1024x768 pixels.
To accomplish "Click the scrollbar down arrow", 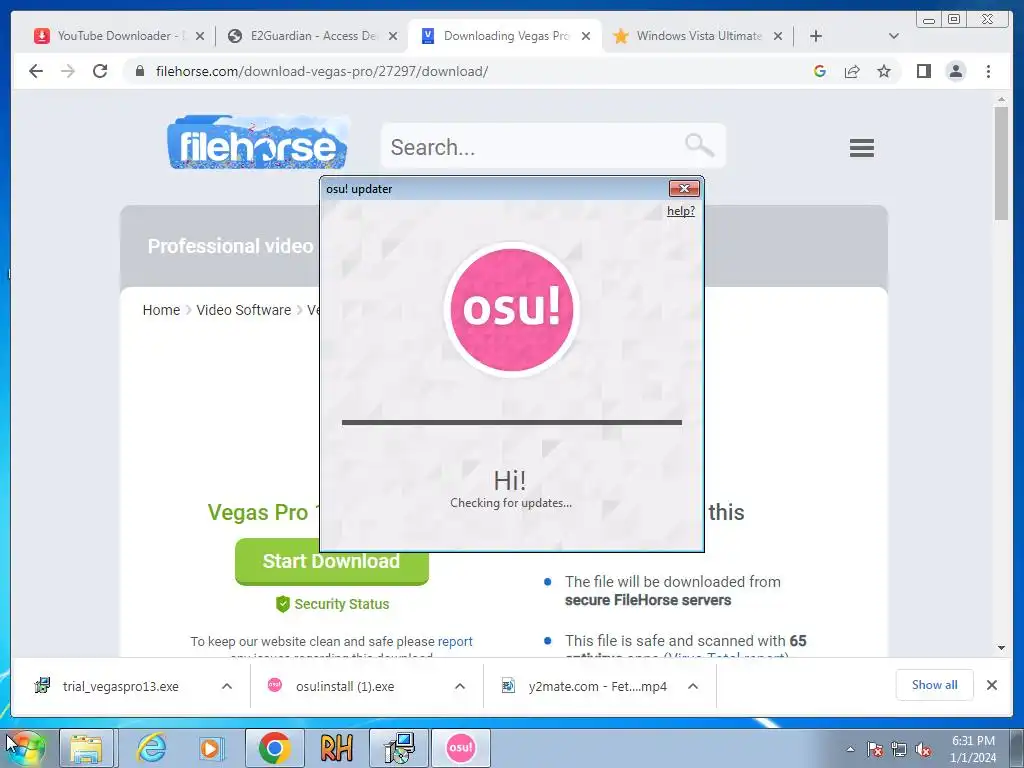I will [1001, 648].
